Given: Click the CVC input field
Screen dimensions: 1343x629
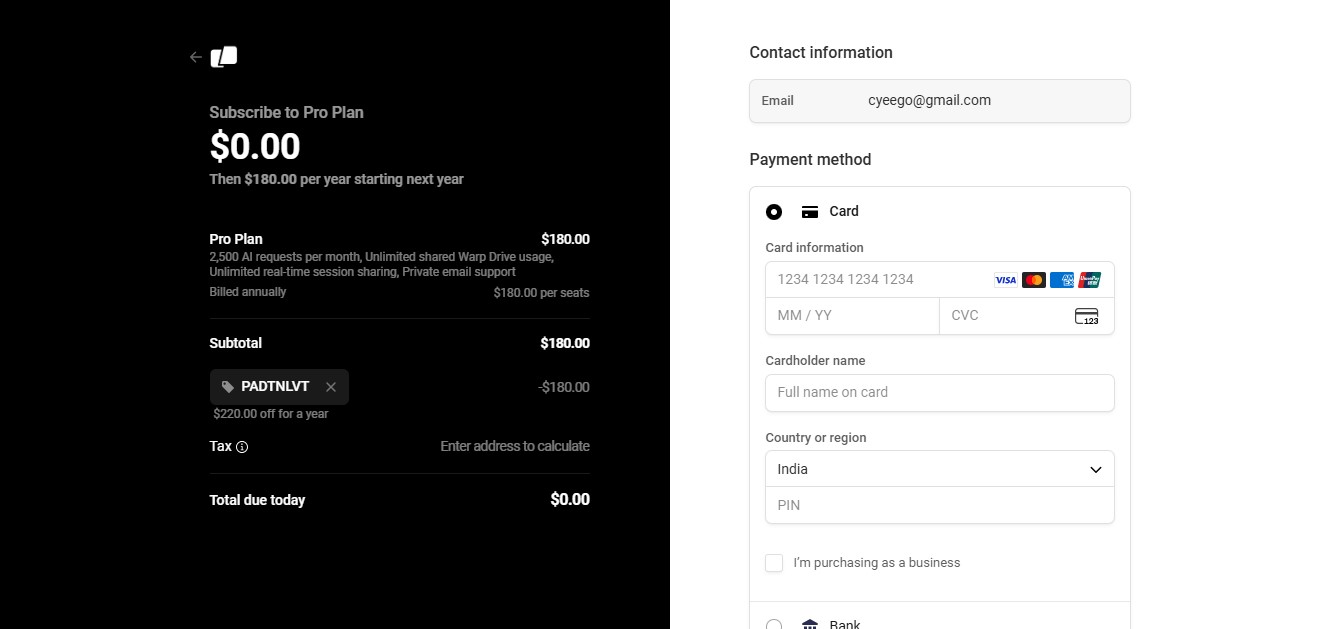Looking at the screenshot, I should [1005, 316].
